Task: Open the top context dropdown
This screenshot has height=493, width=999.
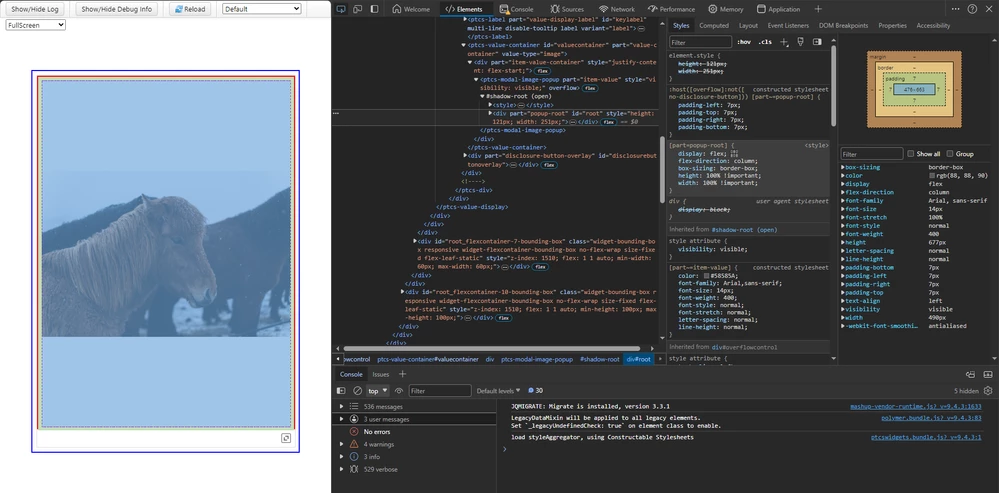Action: pos(378,390)
